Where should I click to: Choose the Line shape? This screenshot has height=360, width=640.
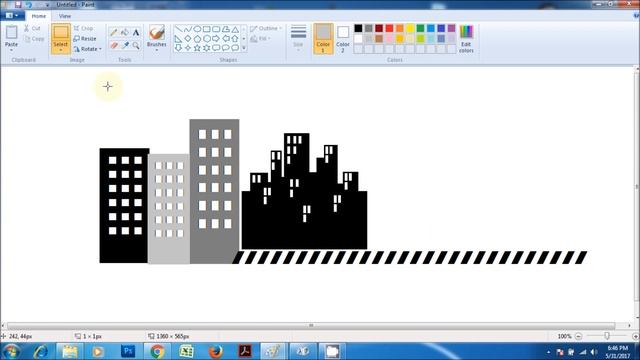pos(178,29)
